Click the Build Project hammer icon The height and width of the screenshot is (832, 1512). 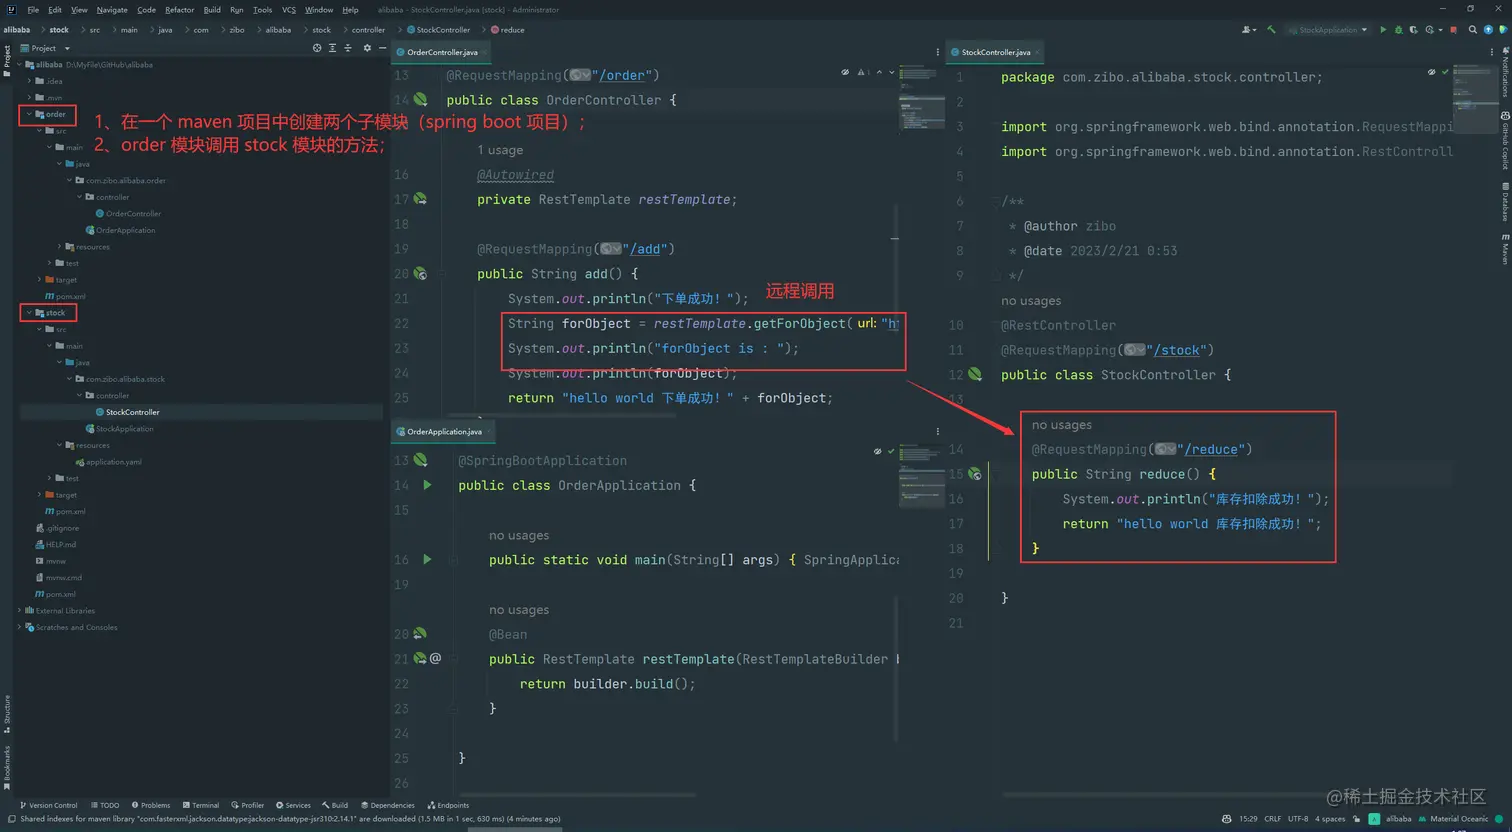point(1271,30)
